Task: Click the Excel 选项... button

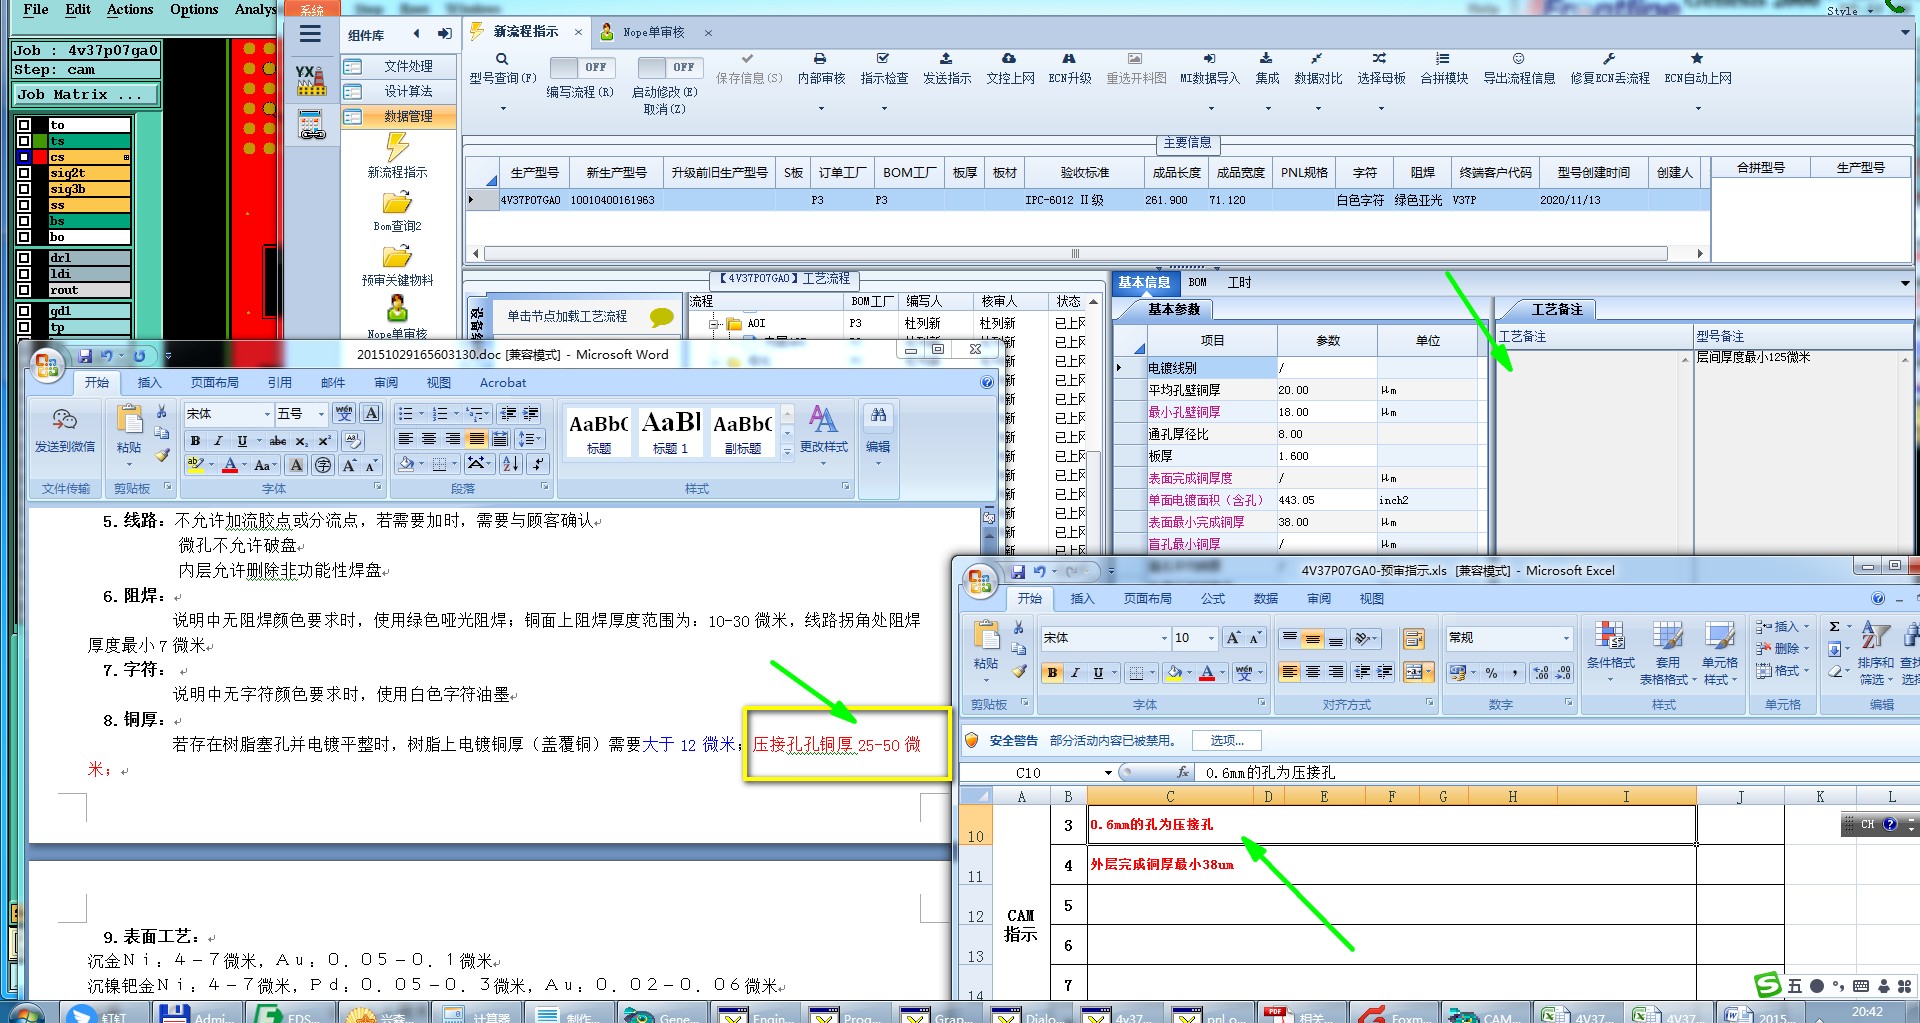Action: pos(1227,741)
